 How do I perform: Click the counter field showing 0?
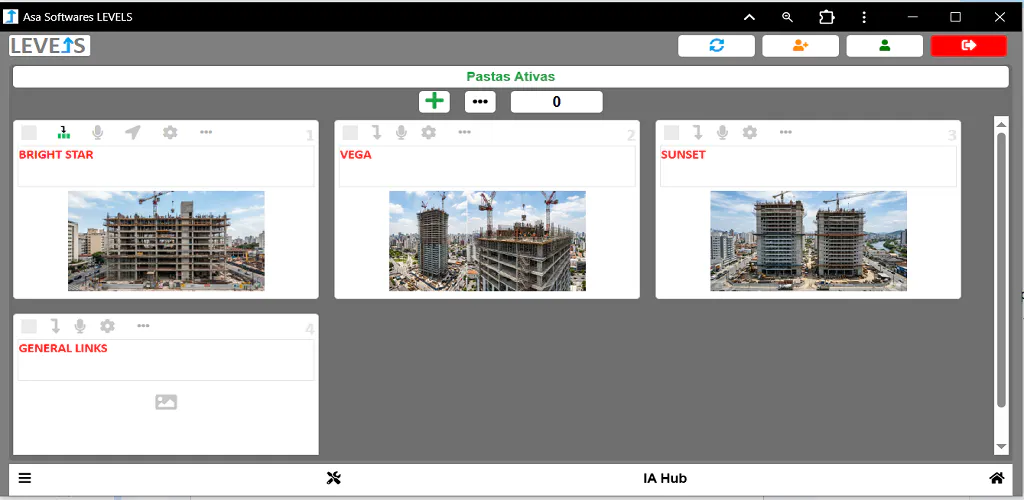point(556,102)
